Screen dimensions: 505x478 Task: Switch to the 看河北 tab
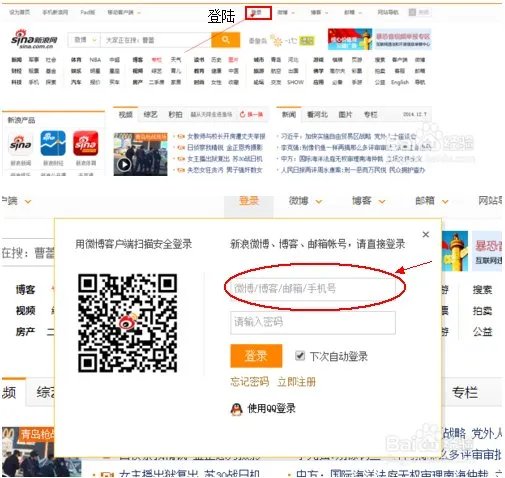point(317,115)
